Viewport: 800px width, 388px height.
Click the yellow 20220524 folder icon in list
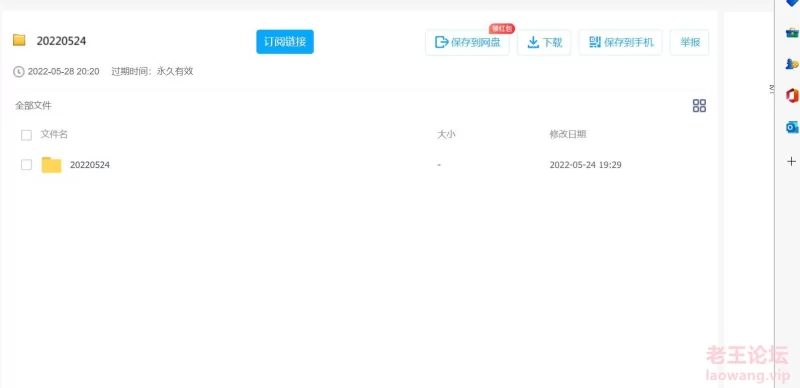pyautogui.click(x=51, y=165)
